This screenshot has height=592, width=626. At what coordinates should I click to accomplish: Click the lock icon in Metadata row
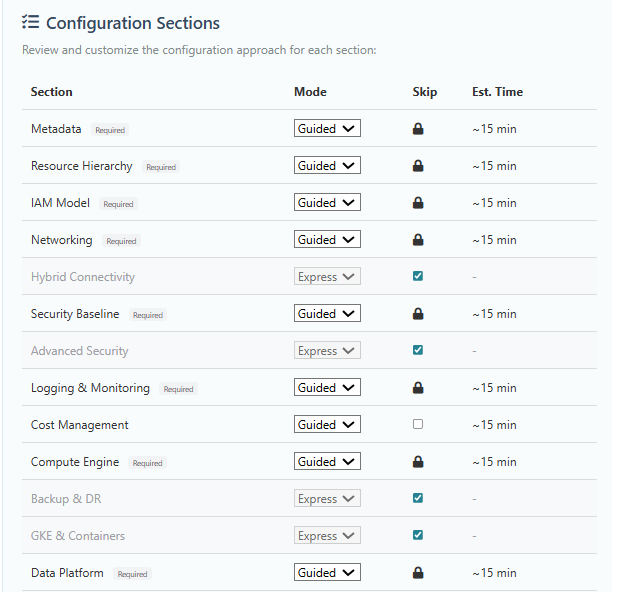coord(418,129)
